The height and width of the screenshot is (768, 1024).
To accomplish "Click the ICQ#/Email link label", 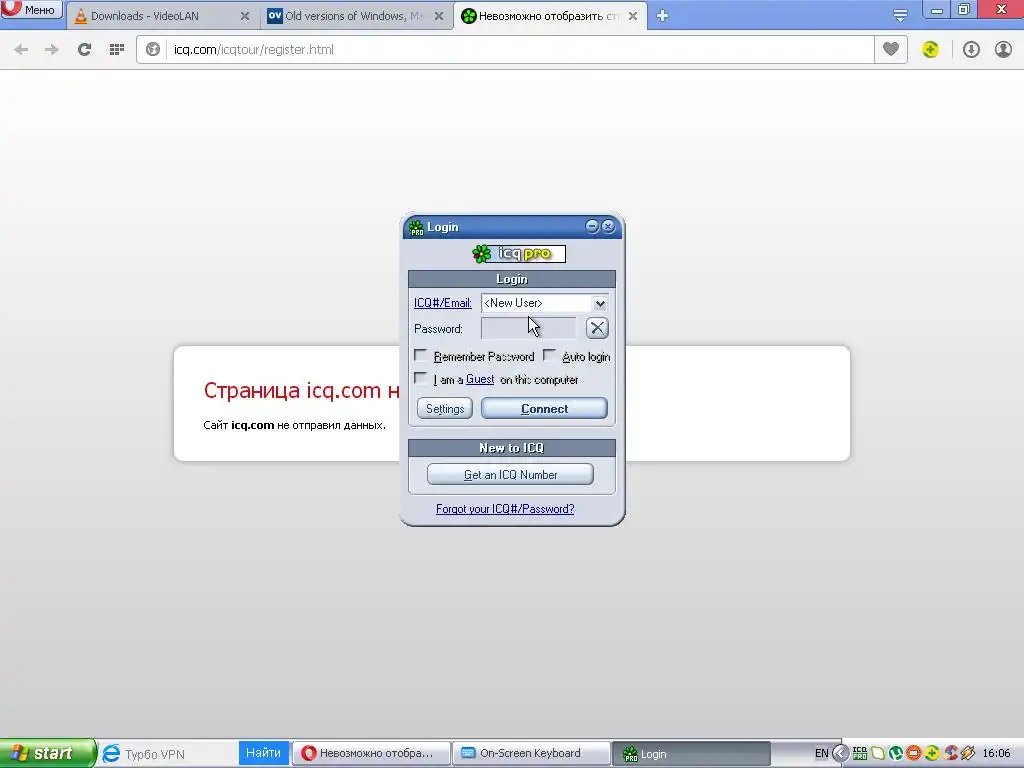I will pyautogui.click(x=442, y=303).
